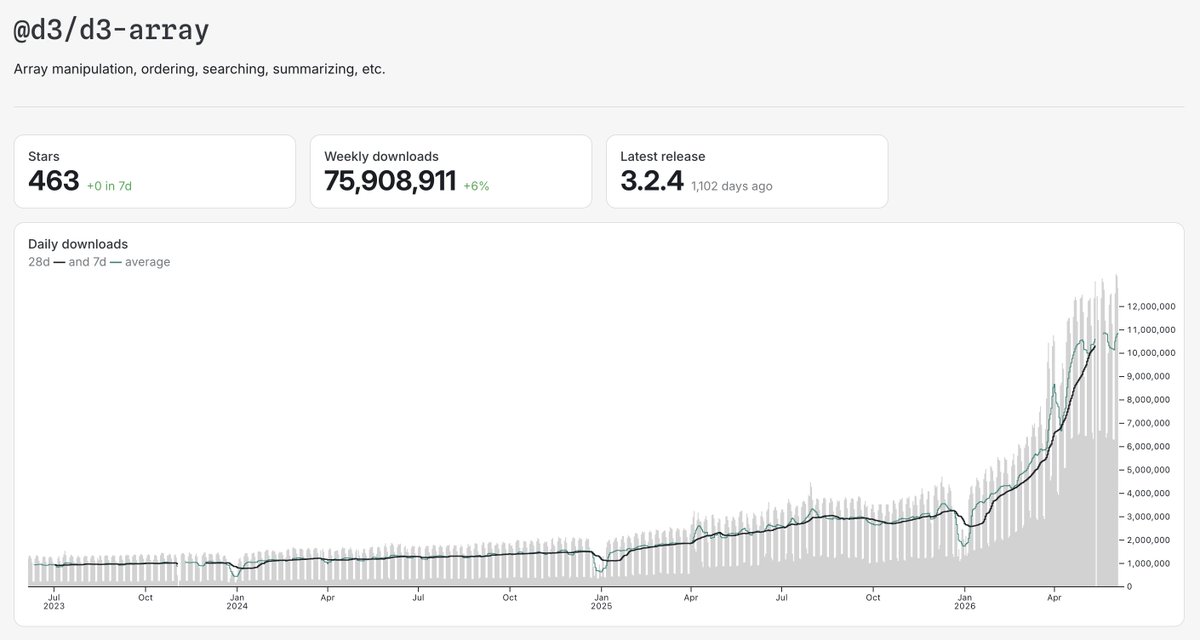Click the Jan 2024 x-axis label
The width and height of the screenshot is (1200, 640).
pyautogui.click(x=237, y=601)
